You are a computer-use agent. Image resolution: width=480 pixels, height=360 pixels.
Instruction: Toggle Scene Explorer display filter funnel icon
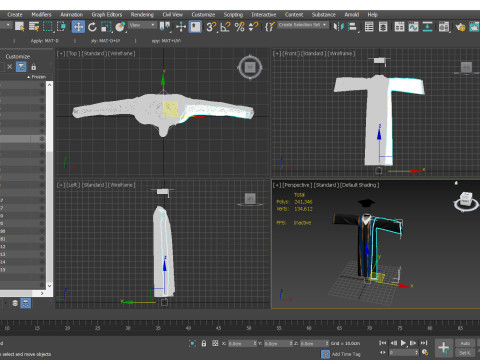[x=21, y=67]
